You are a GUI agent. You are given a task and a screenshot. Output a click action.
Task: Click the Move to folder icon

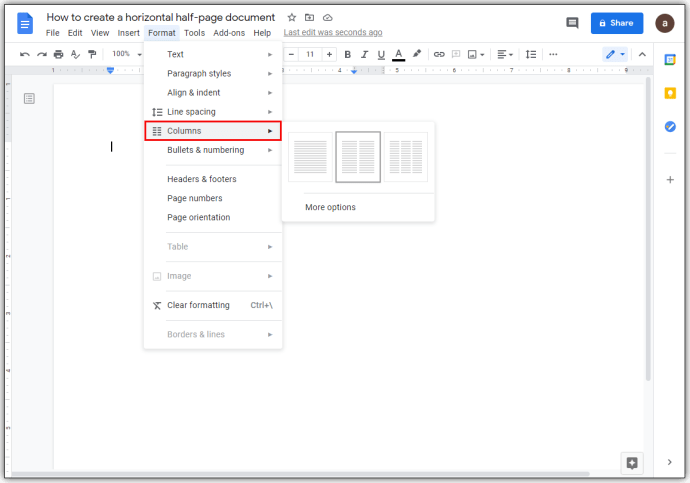[309, 18]
